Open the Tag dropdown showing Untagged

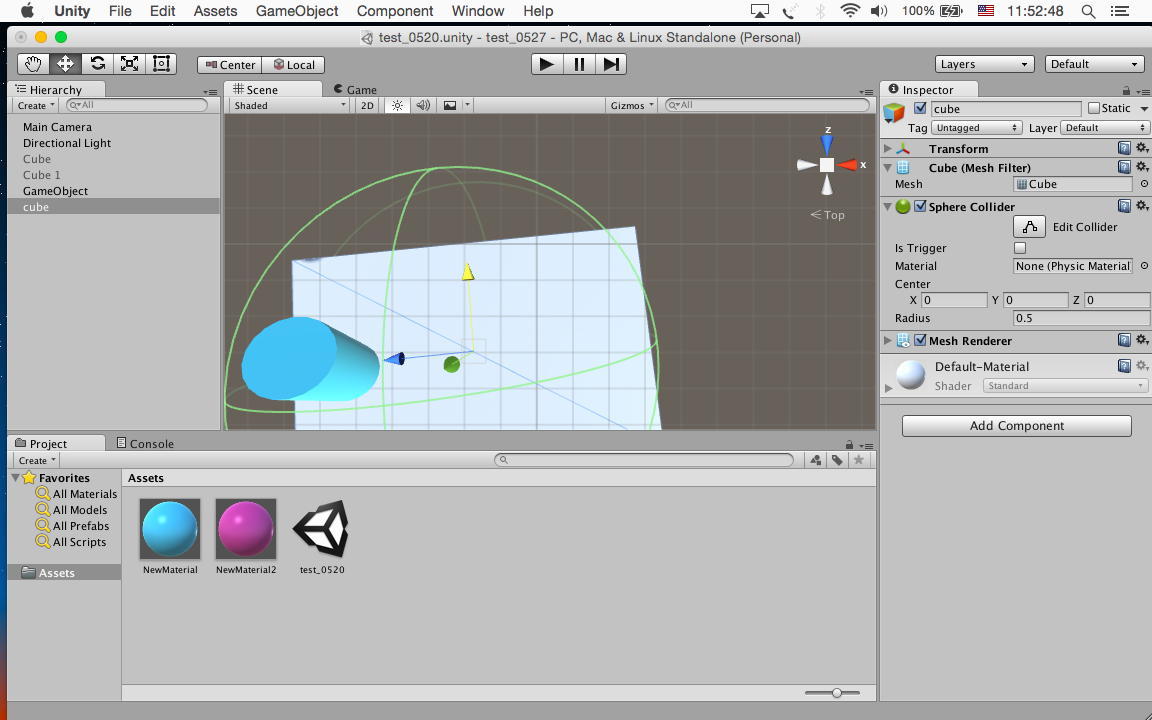click(976, 128)
